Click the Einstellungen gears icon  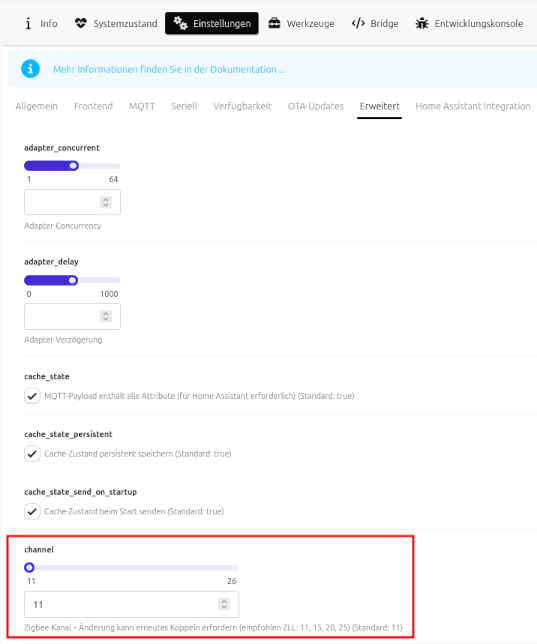(180, 23)
